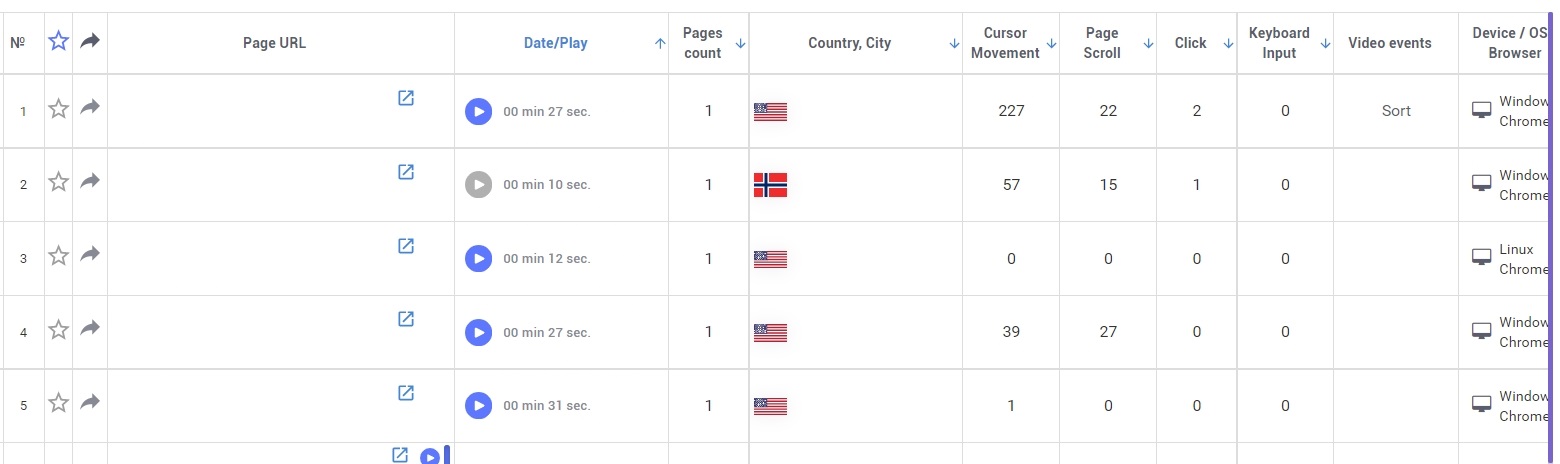1560x464 pixels.
Task: Click the Sort link under Video events
Action: [x=1396, y=111]
